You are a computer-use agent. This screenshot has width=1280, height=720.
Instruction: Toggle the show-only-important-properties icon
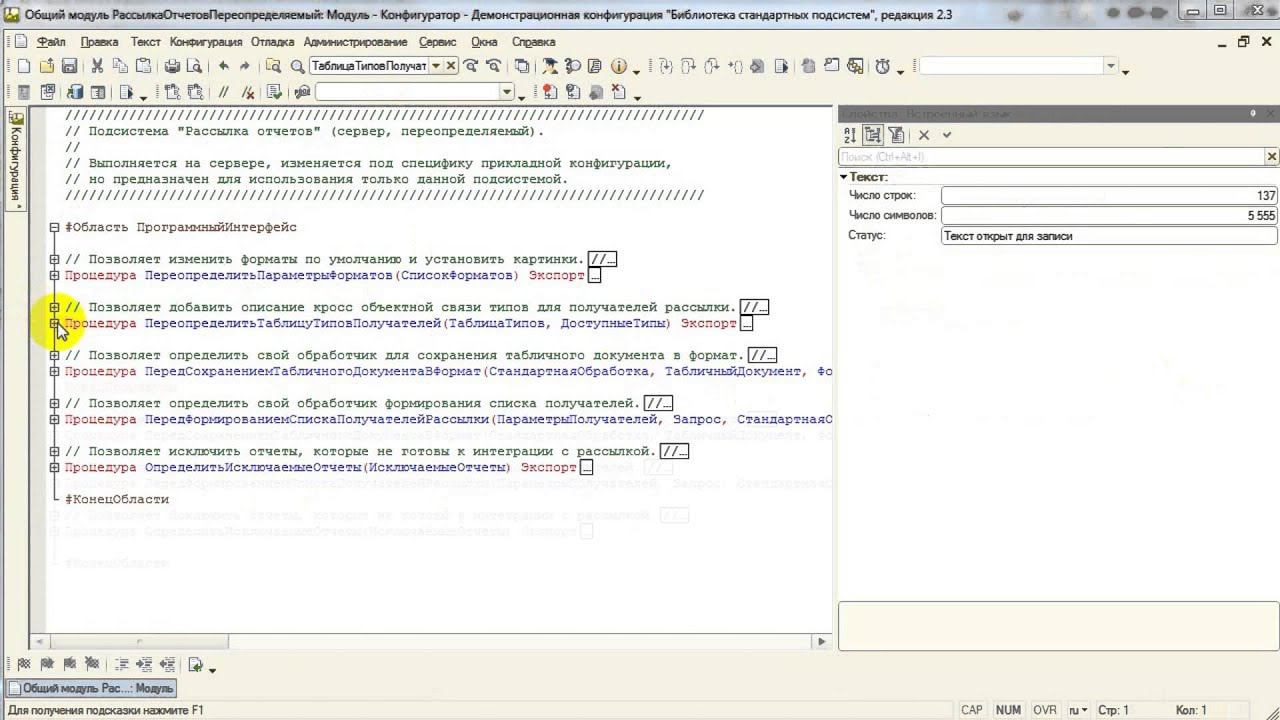coord(896,135)
